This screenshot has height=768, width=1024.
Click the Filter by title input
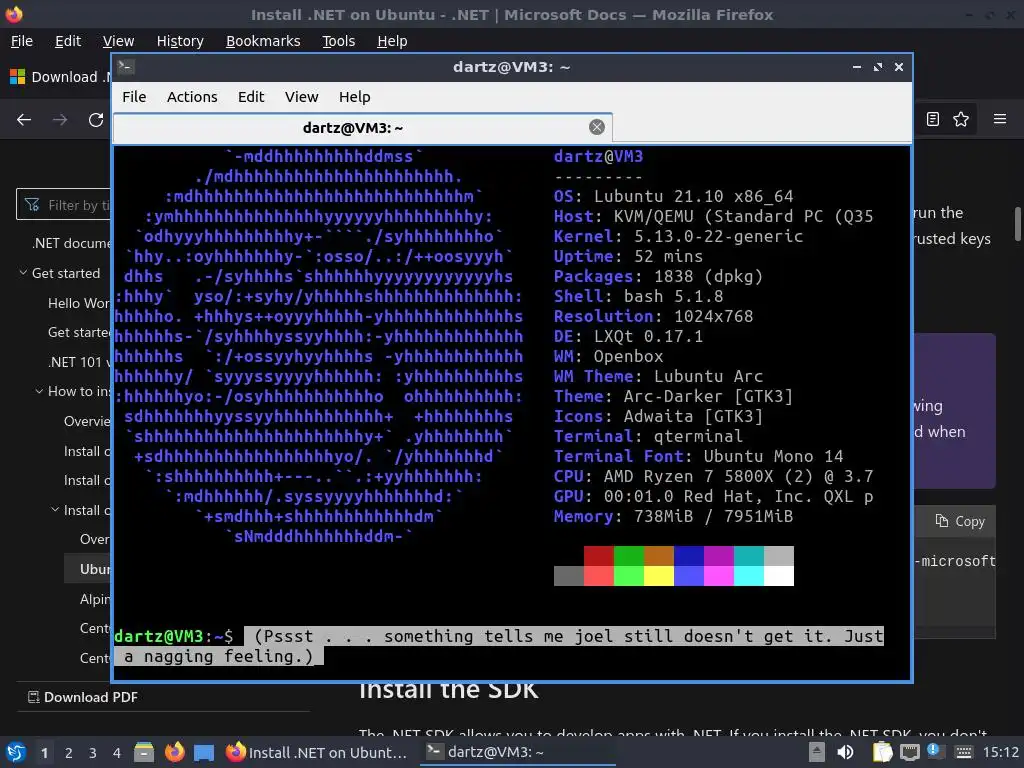point(64,205)
